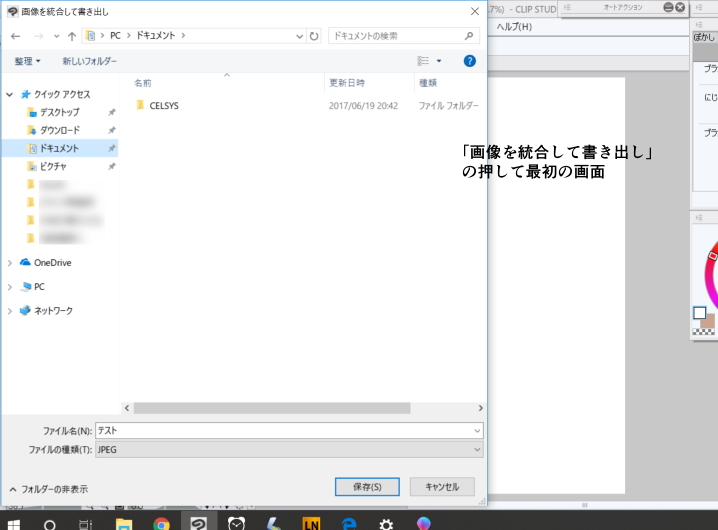718x530 pixels.
Task: Select the CELSYS folder
Action: coord(164,106)
